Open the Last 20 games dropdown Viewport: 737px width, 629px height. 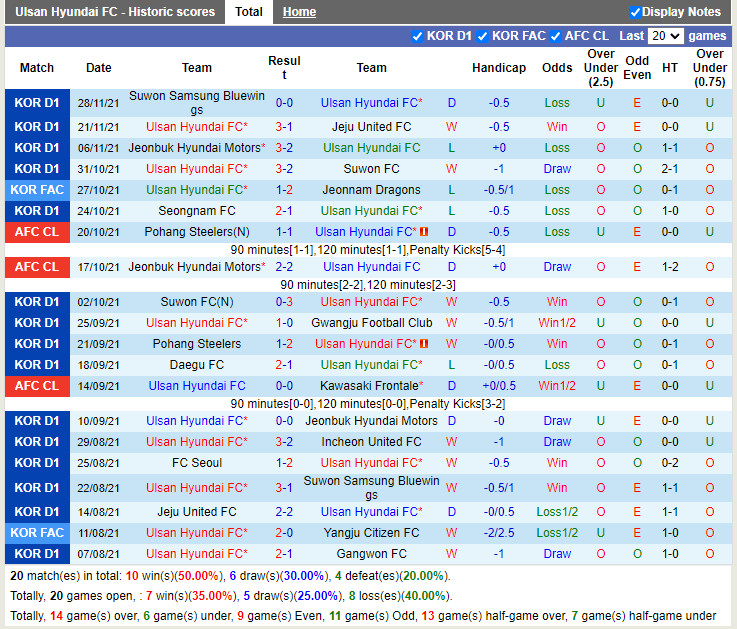click(x=665, y=36)
